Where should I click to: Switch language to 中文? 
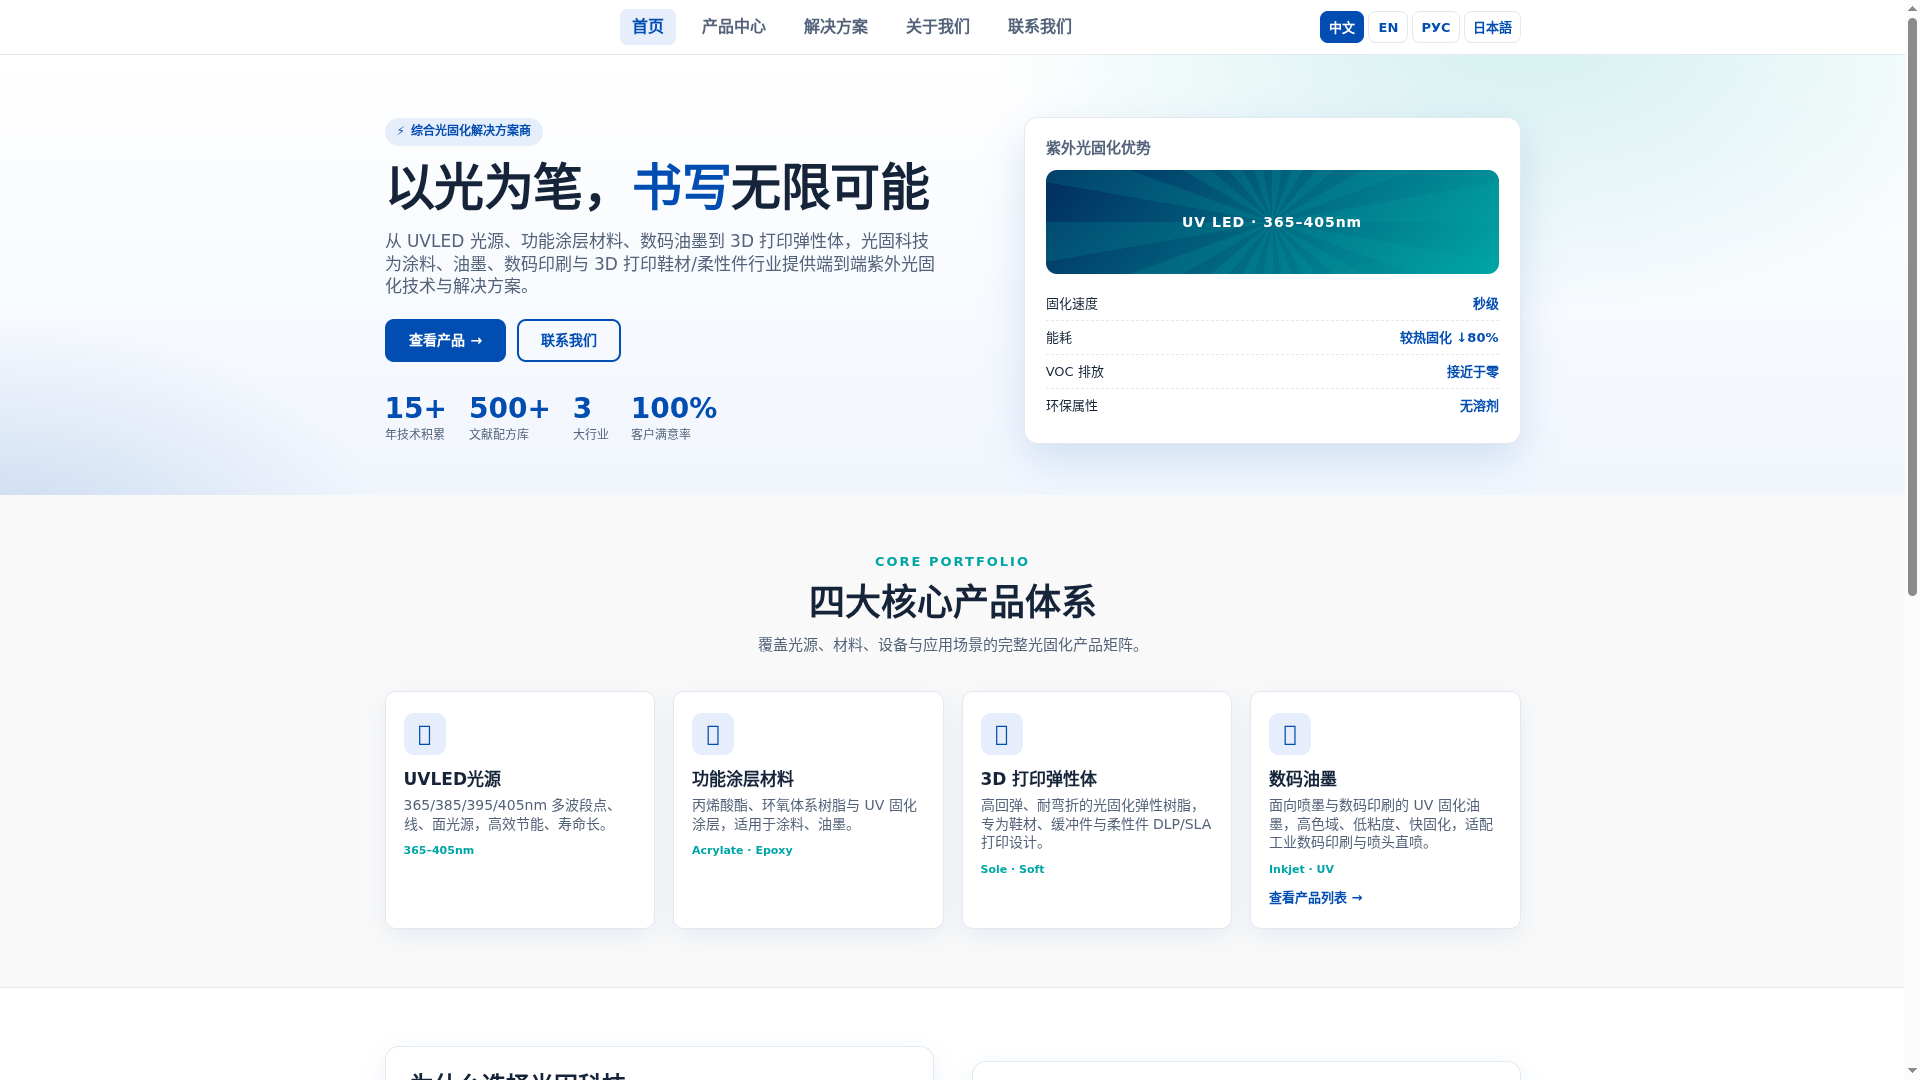(x=1341, y=27)
